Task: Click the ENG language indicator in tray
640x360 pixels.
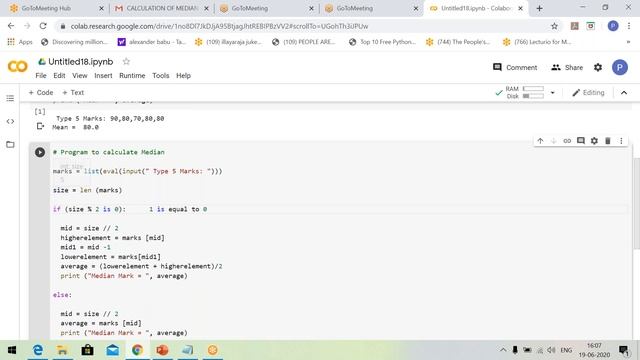Action: tap(566, 350)
